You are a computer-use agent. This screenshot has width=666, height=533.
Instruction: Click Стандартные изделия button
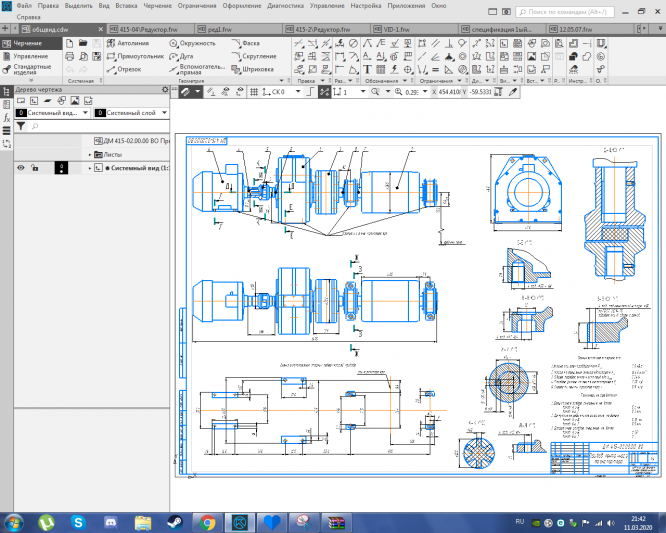(x=32, y=70)
